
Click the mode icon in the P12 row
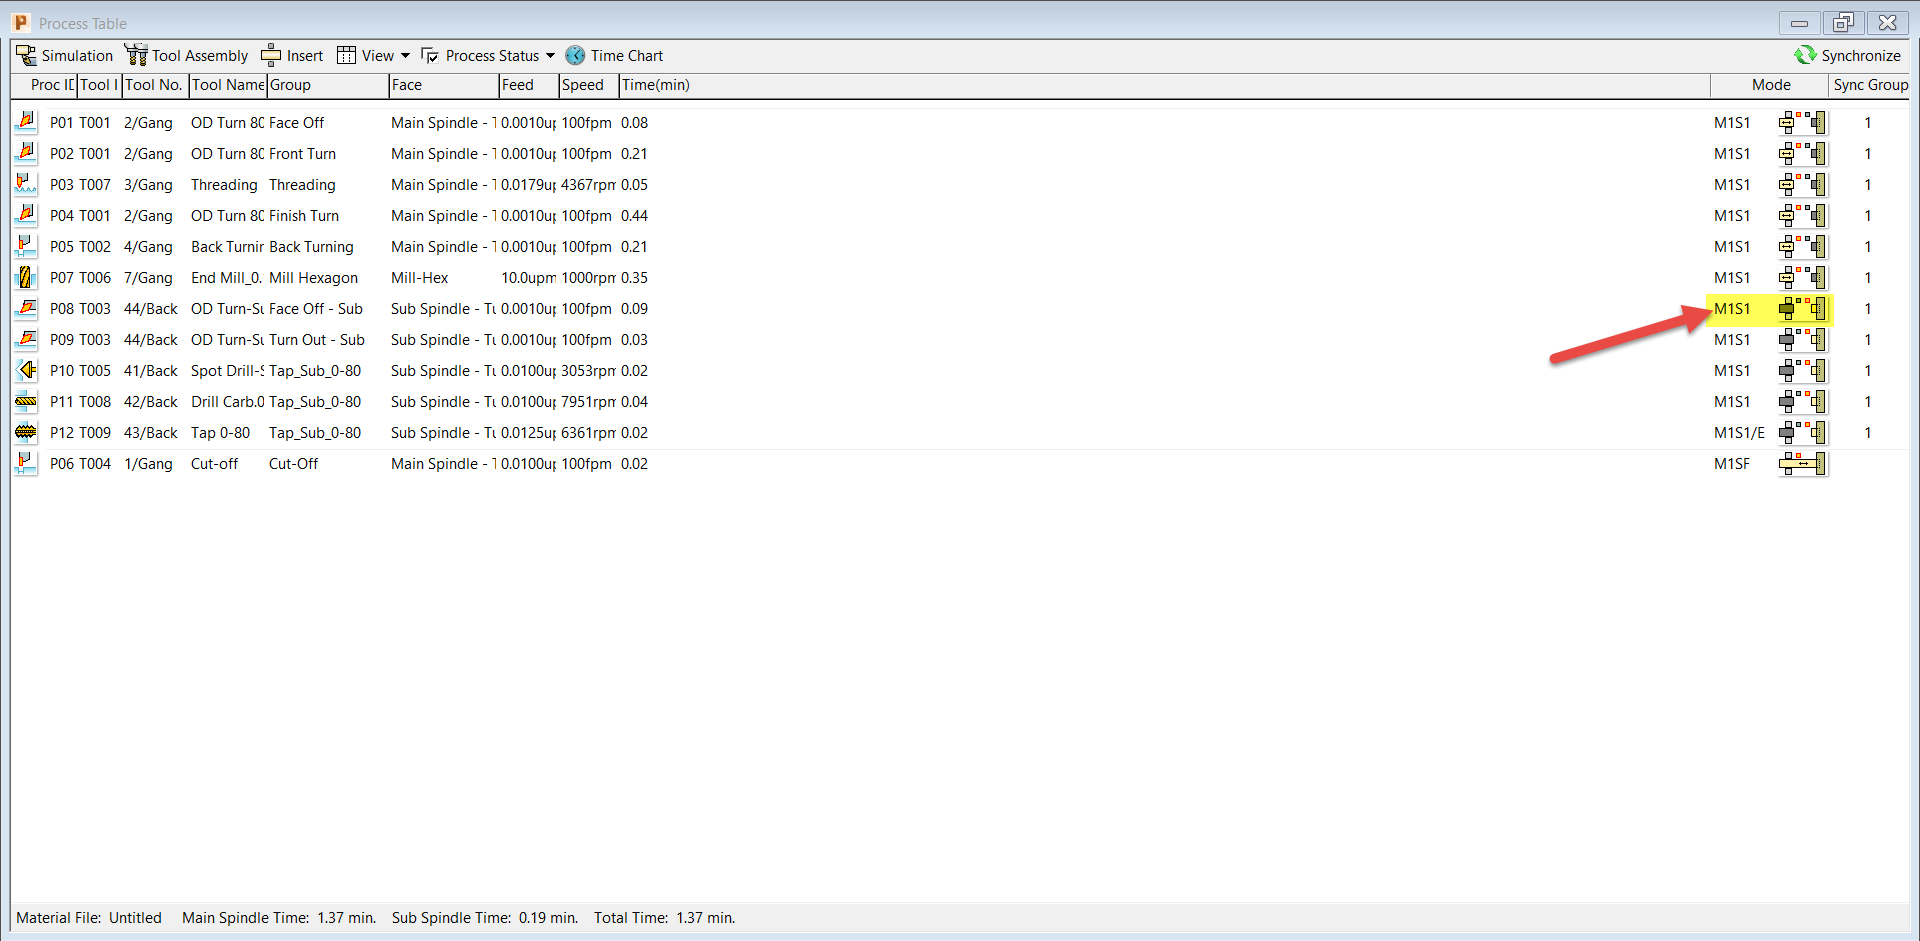point(1803,432)
